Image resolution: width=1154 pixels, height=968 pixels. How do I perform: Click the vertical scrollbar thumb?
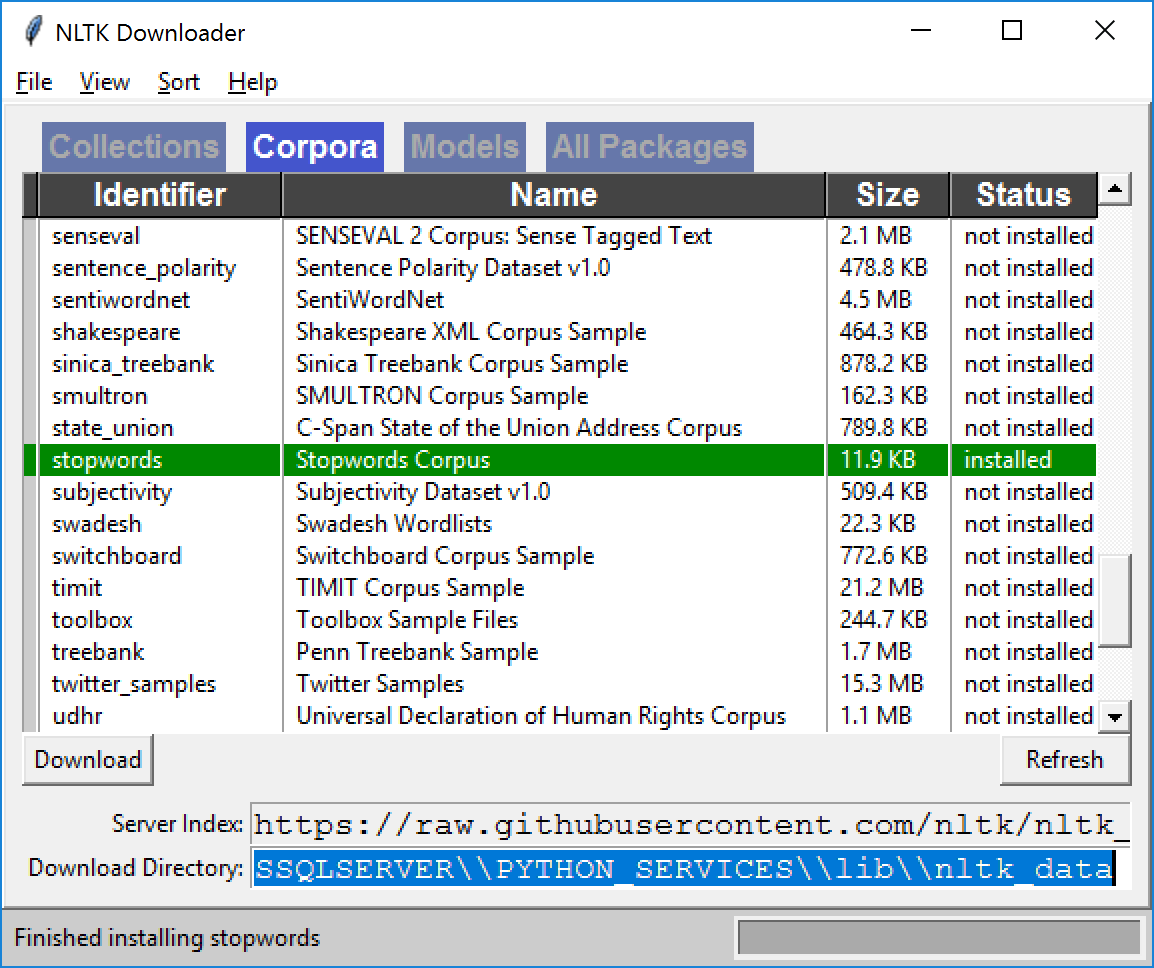1115,601
